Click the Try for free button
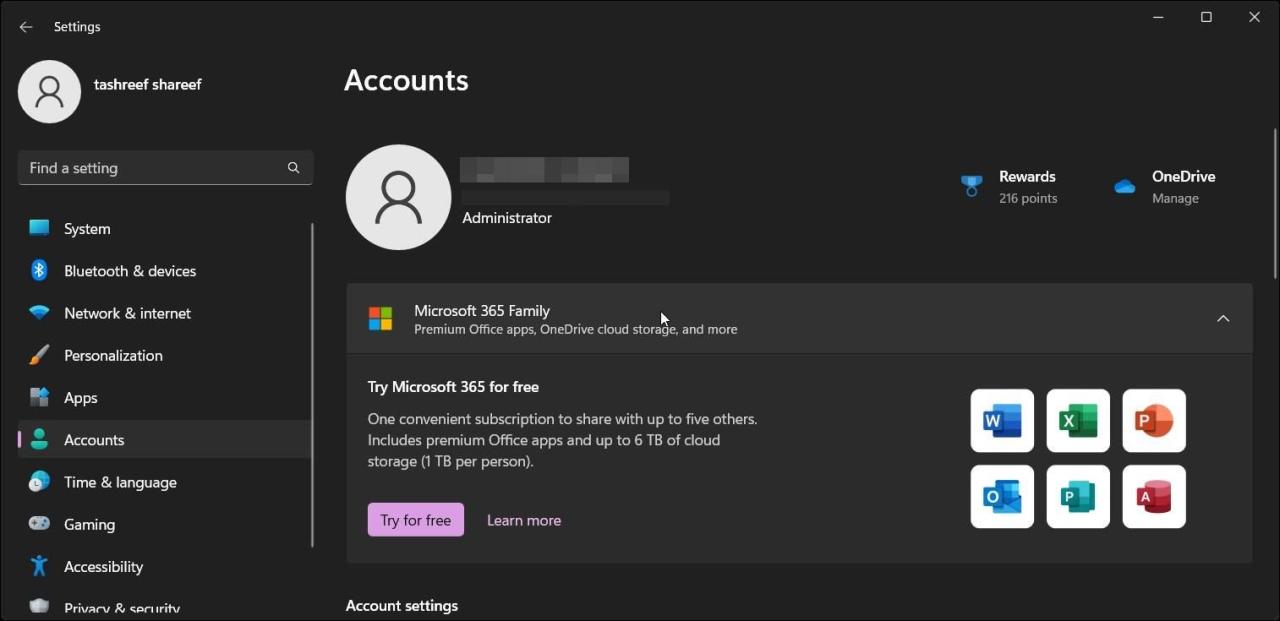1280x621 pixels. (x=416, y=520)
